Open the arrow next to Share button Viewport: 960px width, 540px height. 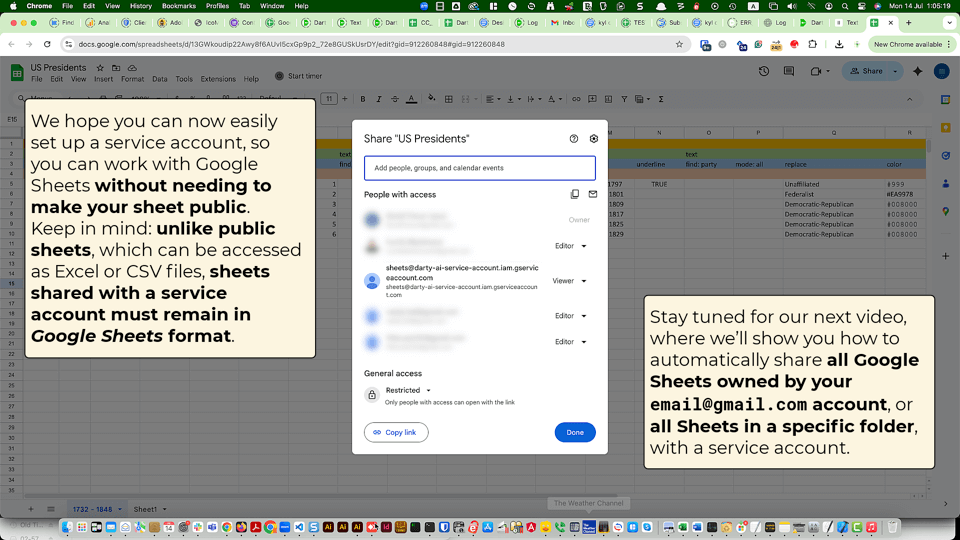[x=895, y=71]
